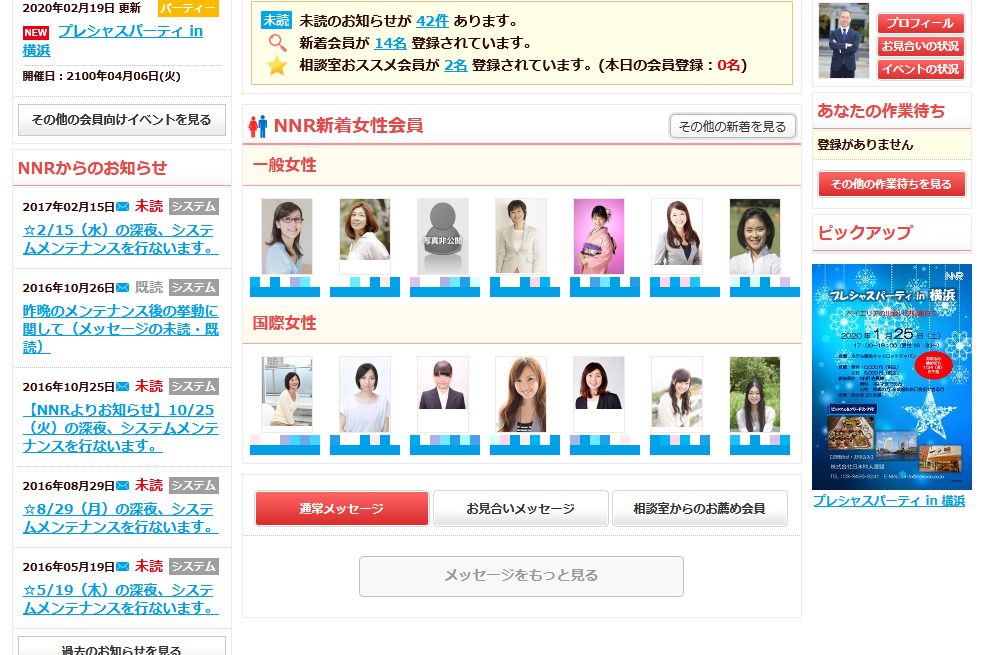Click the yellow star recommended members icon
The height and width of the screenshot is (655, 983).
pyautogui.click(x=276, y=65)
